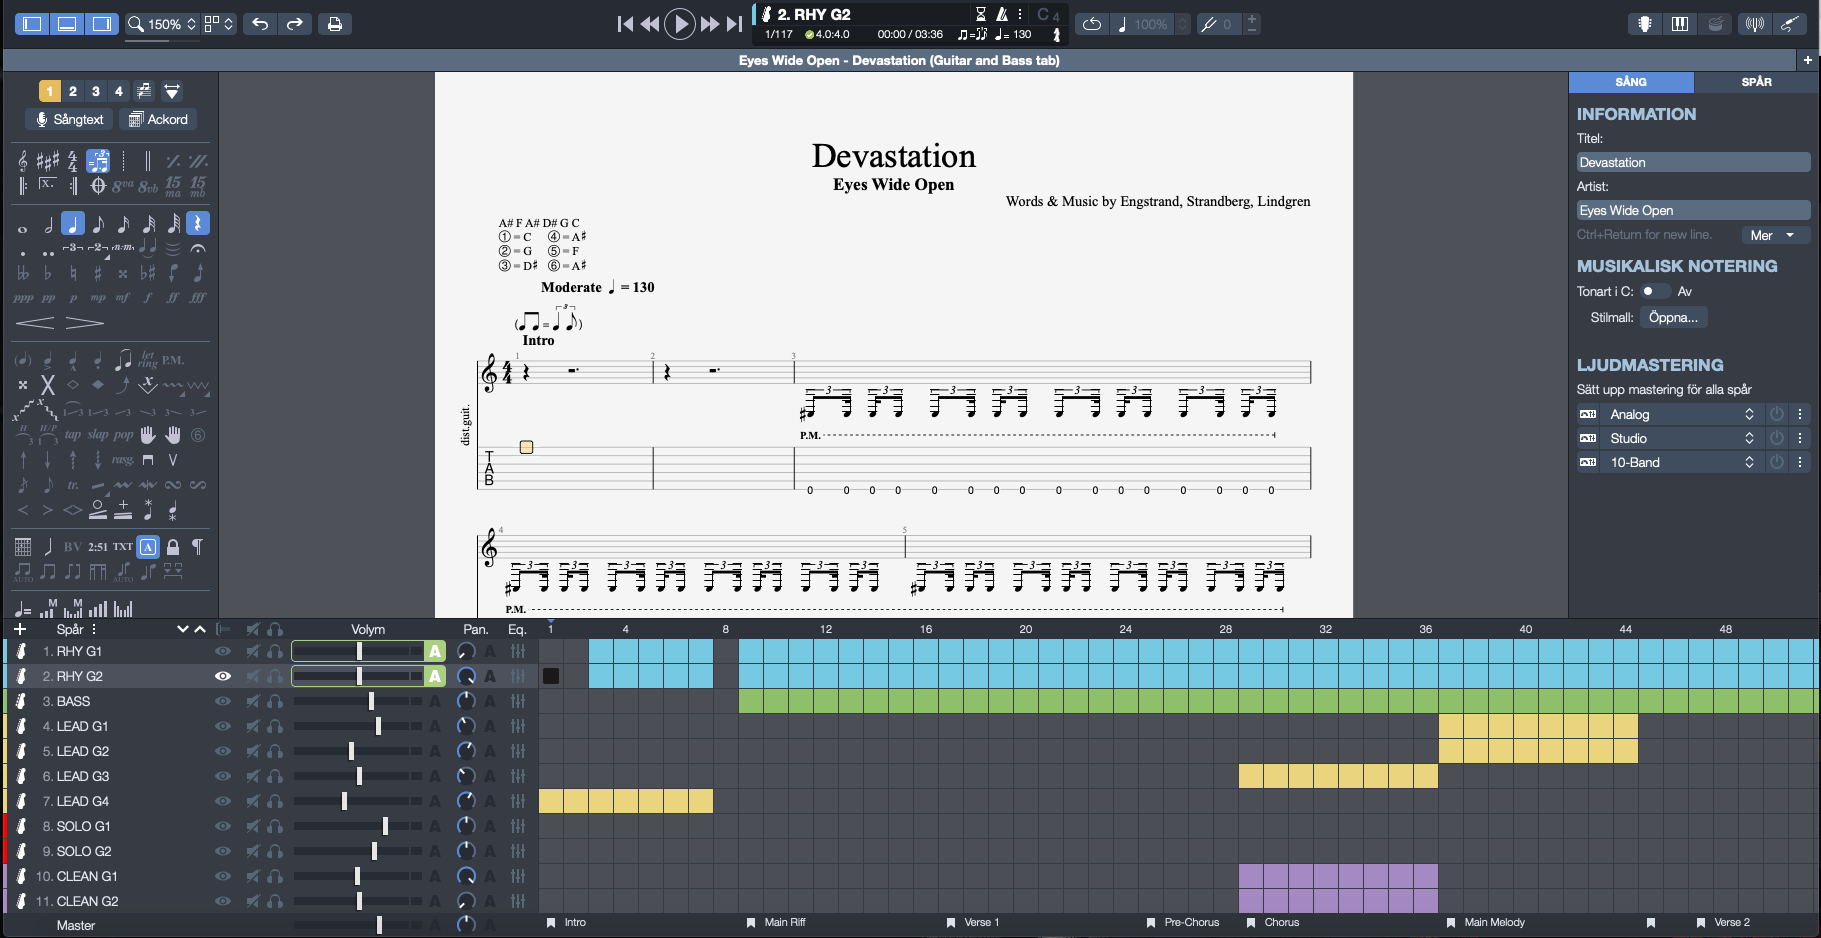Select the treble clef tool
Viewport: 1821px width, 938px height.
pyautogui.click(x=23, y=161)
